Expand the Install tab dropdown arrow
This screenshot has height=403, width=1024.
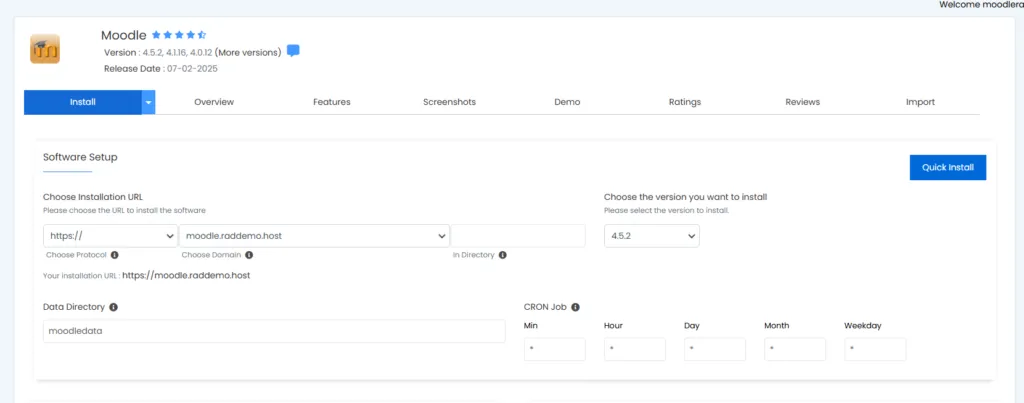pyautogui.click(x=148, y=102)
